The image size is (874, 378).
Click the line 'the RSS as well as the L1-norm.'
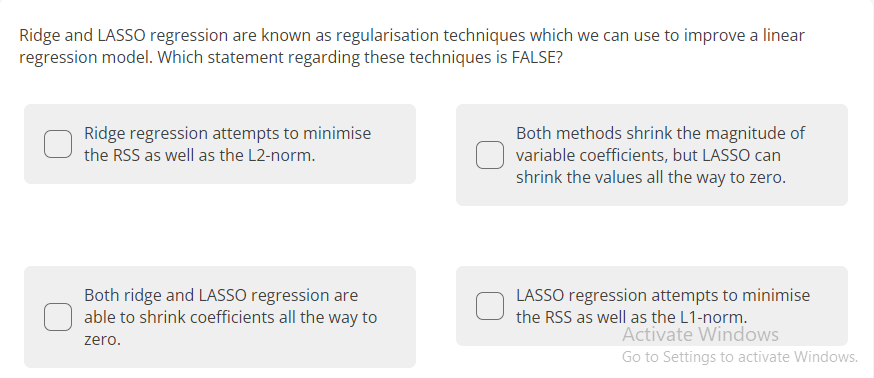coord(632,317)
